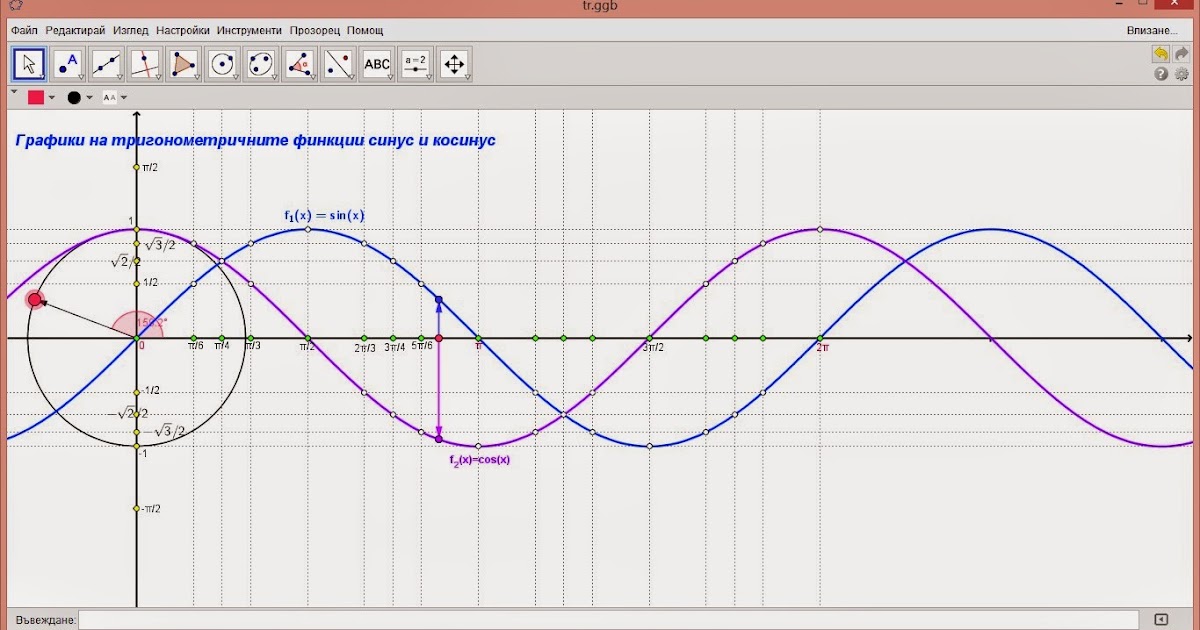The width and height of the screenshot is (1200, 630).
Task: Choose the Ellipse conic tool
Action: click(x=261, y=64)
